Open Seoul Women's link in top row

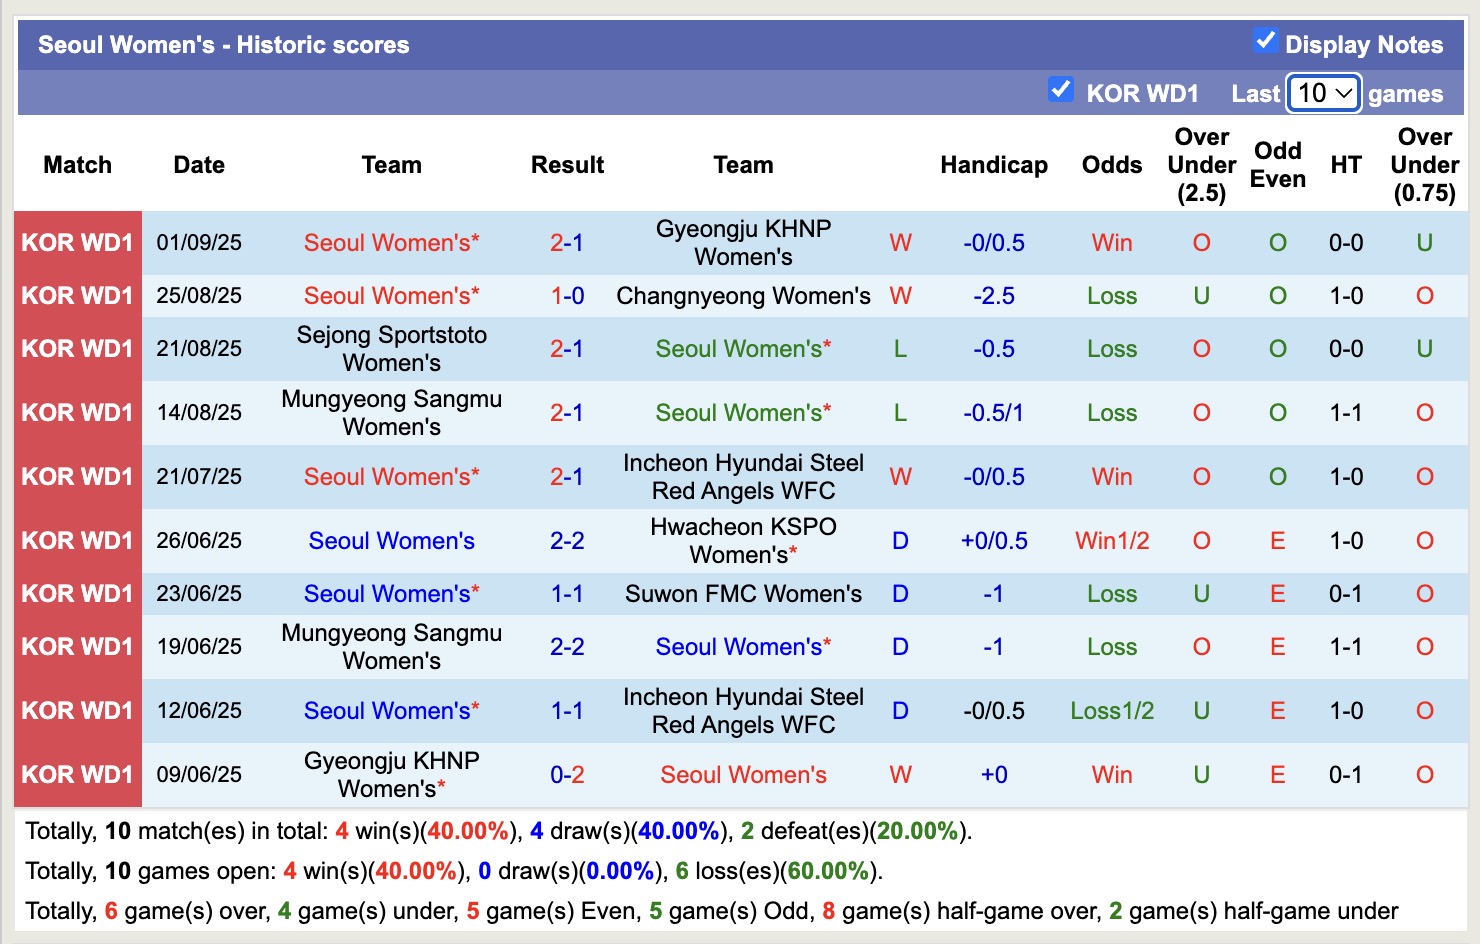click(391, 242)
